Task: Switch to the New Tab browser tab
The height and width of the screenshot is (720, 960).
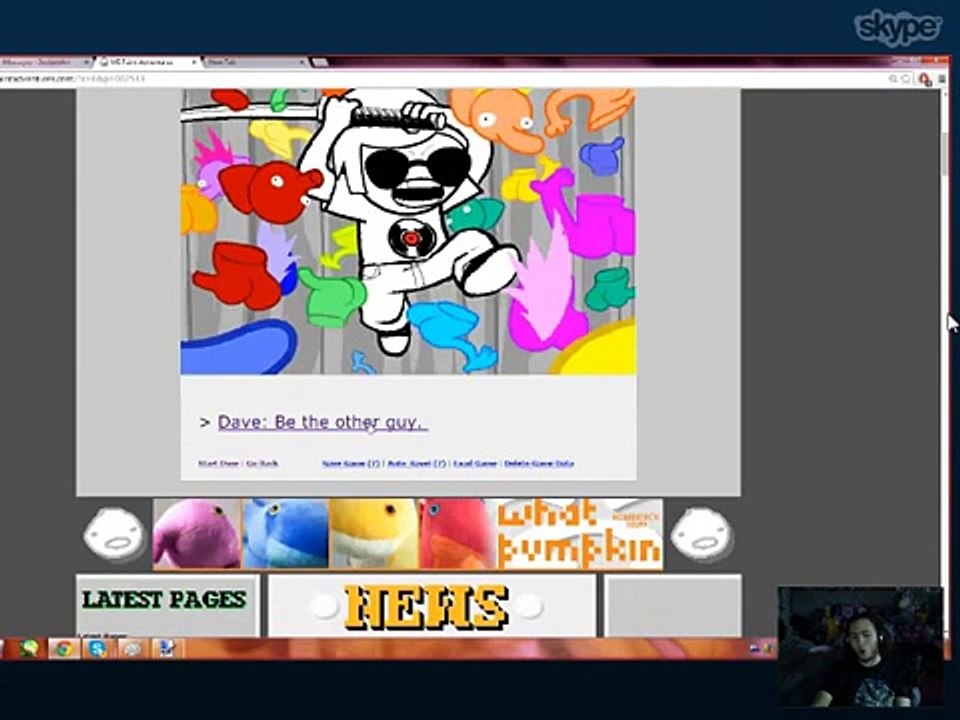Action: pyautogui.click(x=254, y=62)
